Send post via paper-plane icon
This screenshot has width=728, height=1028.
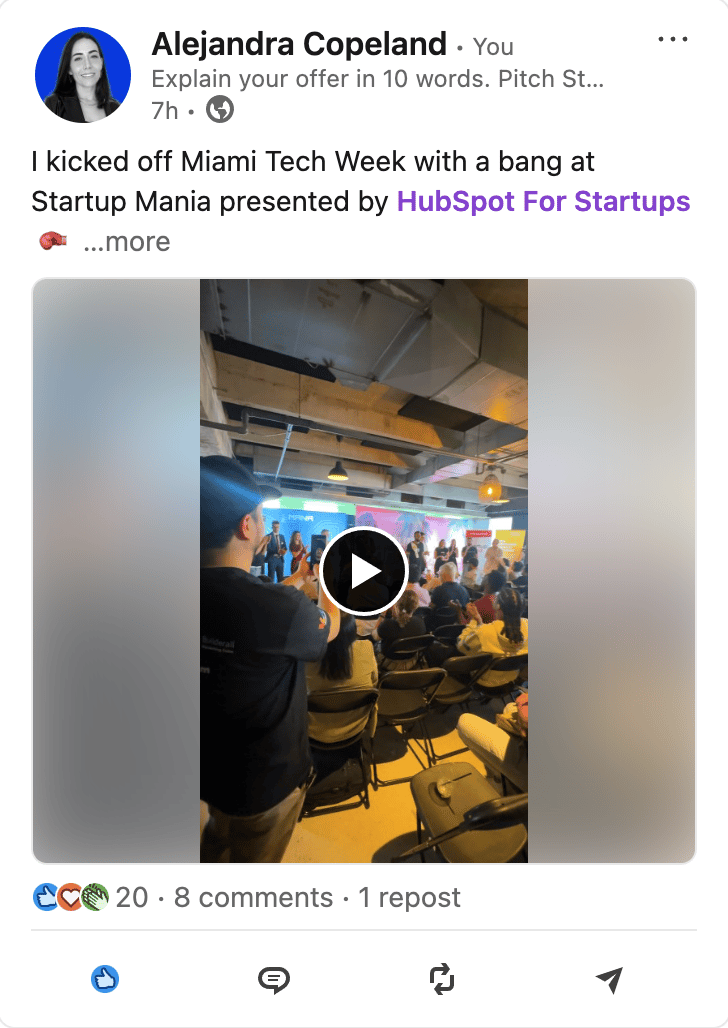coord(609,980)
